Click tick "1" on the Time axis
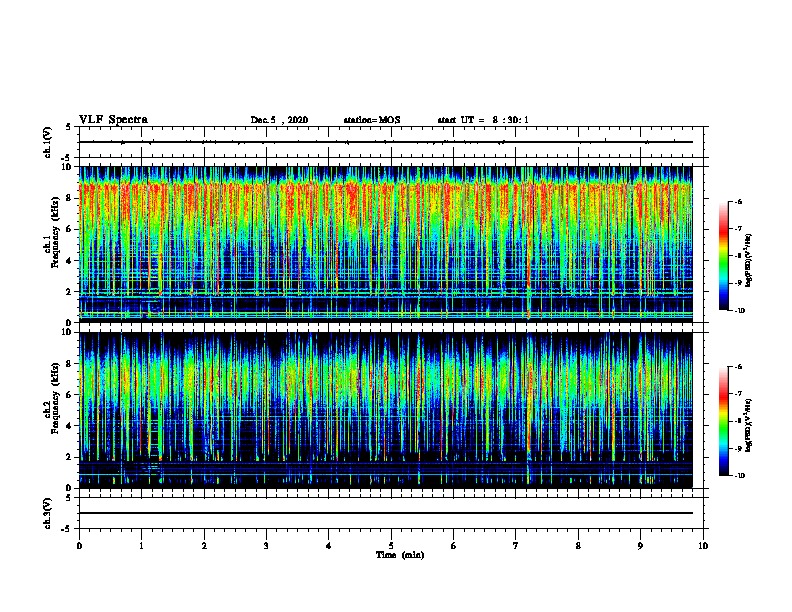 point(142,546)
